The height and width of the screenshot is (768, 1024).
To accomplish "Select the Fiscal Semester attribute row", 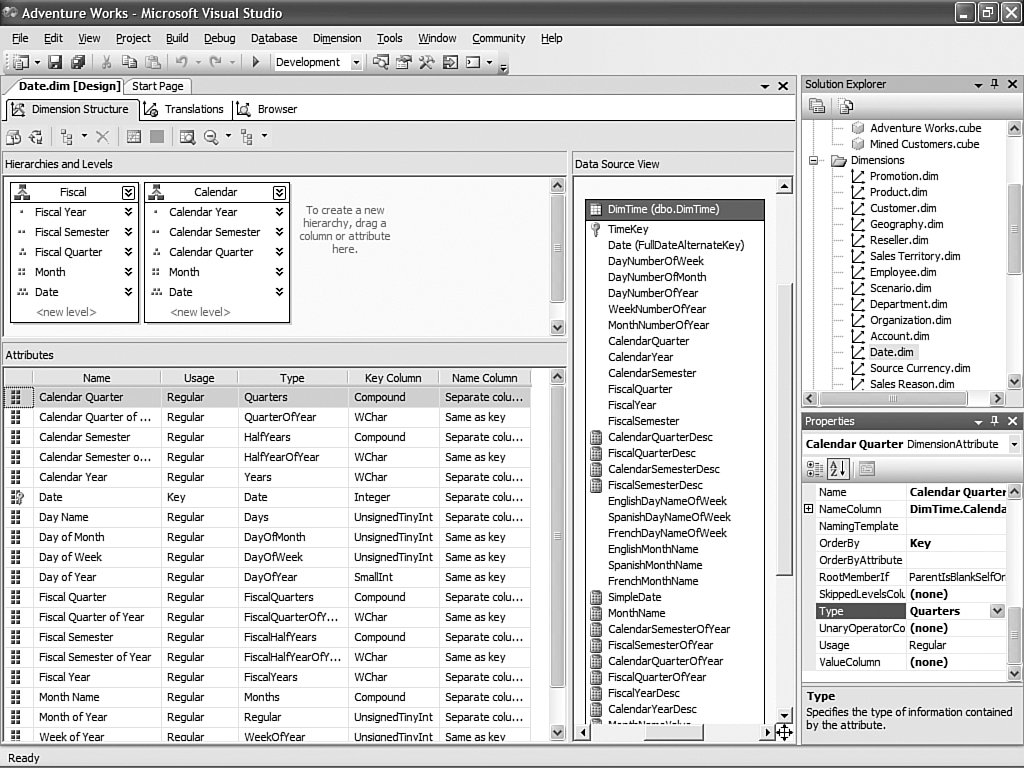I will (268, 637).
